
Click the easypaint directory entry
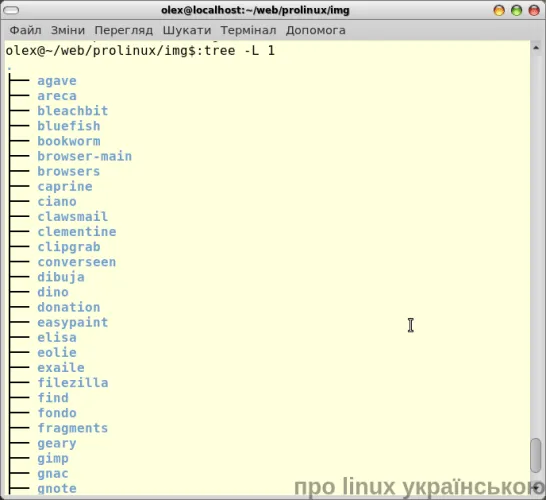(x=73, y=322)
